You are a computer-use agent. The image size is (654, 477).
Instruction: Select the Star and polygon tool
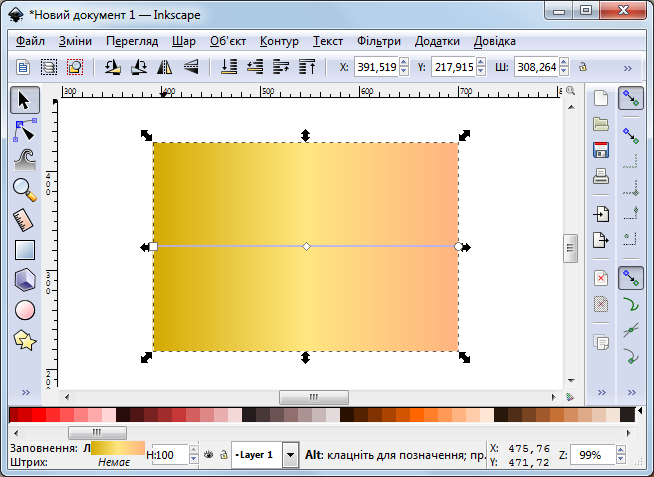pyautogui.click(x=25, y=340)
